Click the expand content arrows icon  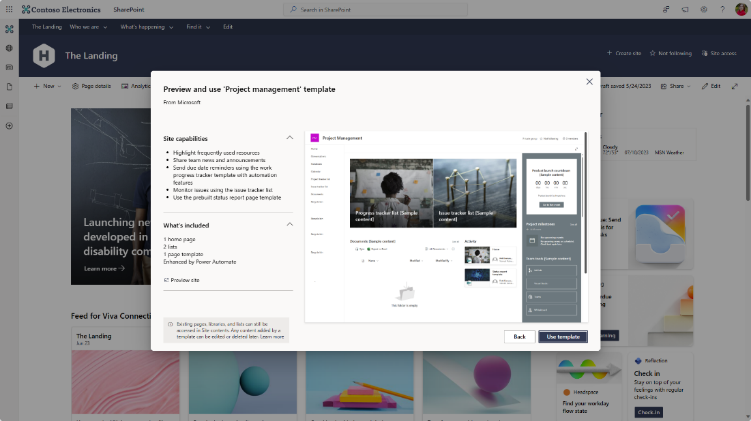click(735, 86)
